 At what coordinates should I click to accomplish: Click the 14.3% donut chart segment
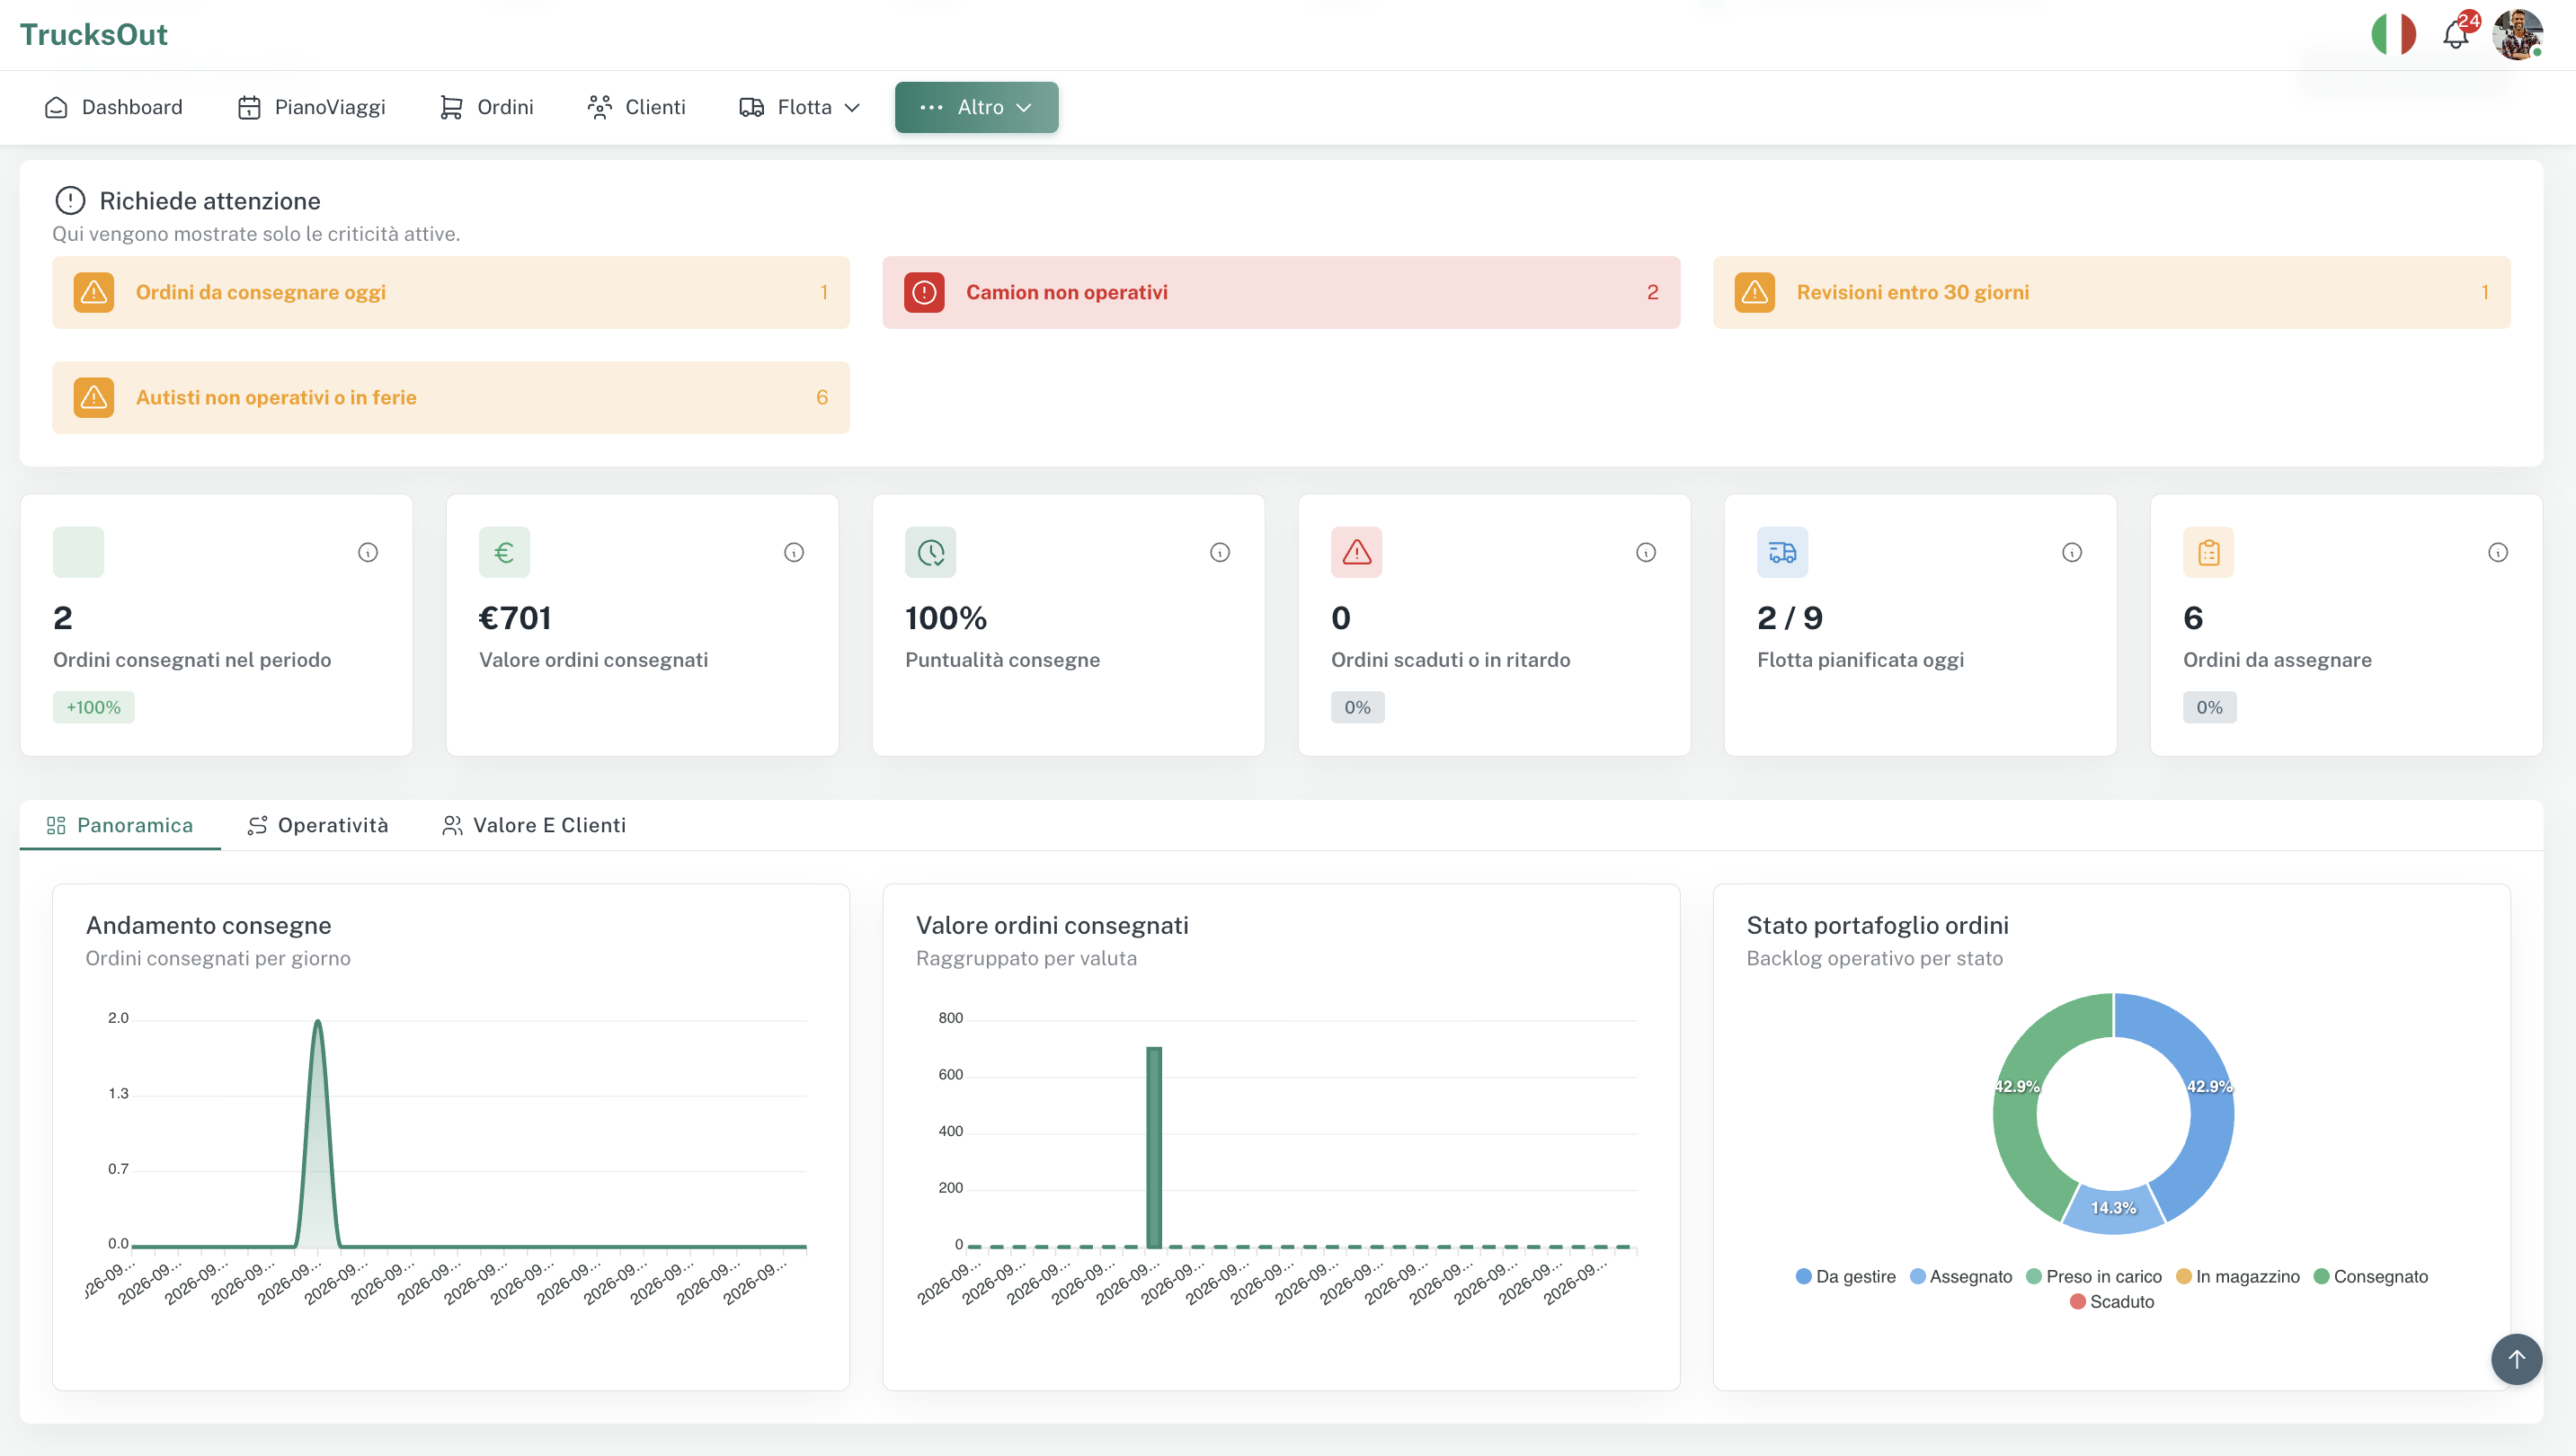(2113, 1208)
